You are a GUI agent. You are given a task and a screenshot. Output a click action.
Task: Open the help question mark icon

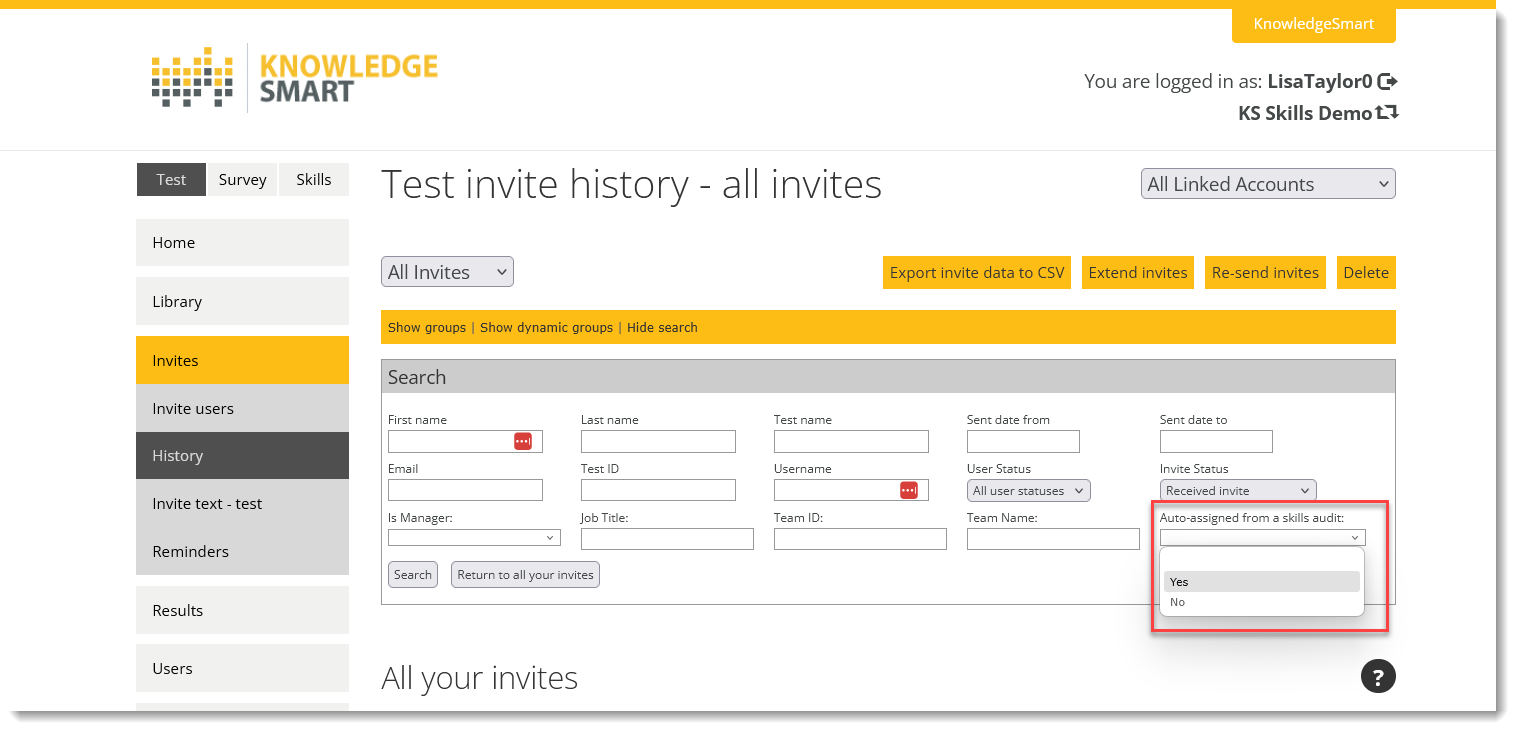(1378, 677)
